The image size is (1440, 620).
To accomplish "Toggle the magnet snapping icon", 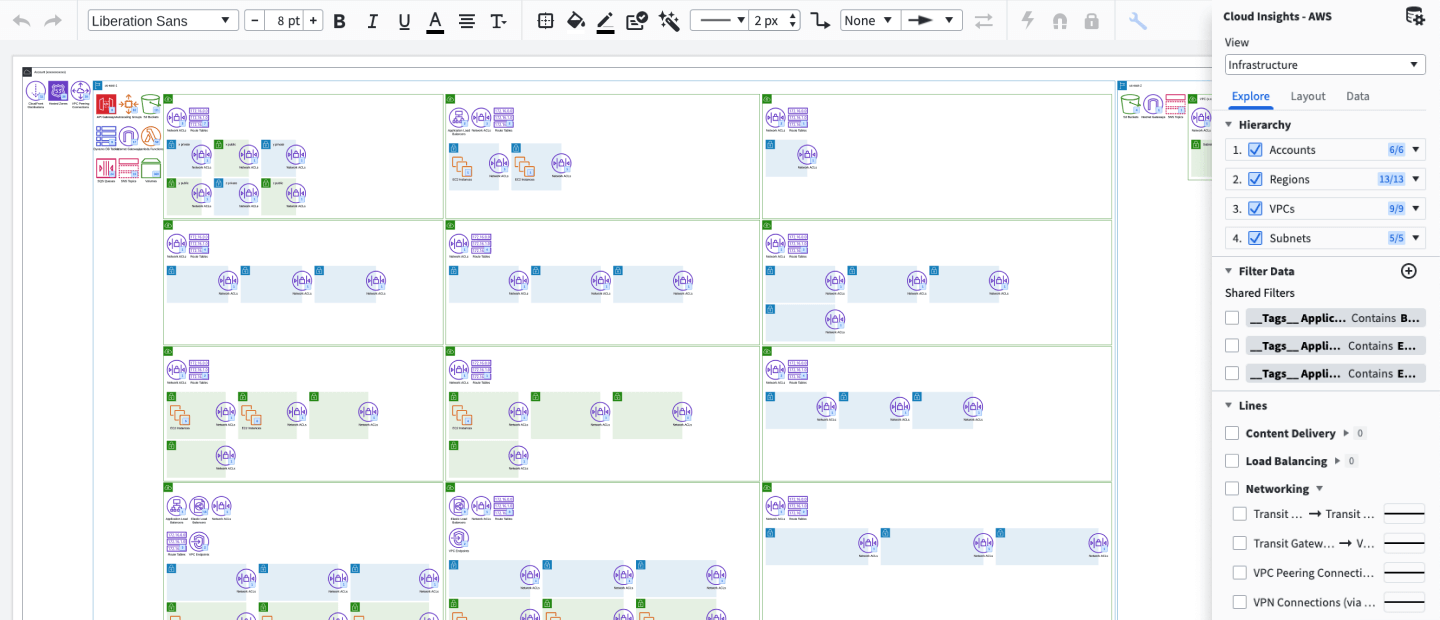I will [1060, 21].
